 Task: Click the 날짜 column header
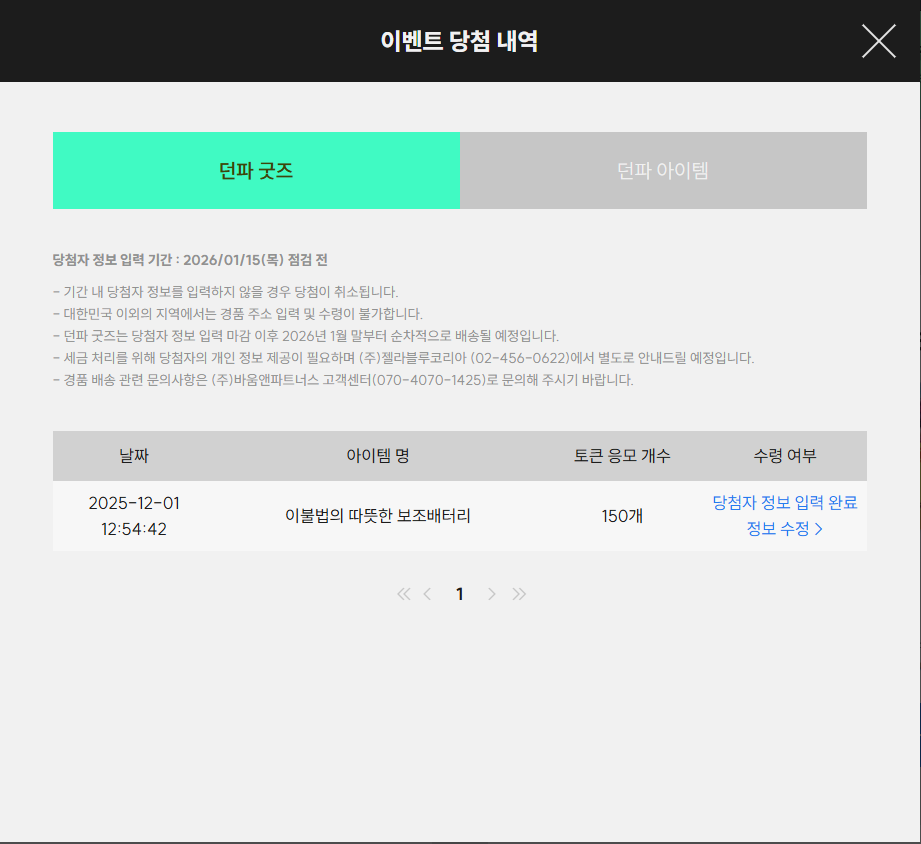[134, 456]
